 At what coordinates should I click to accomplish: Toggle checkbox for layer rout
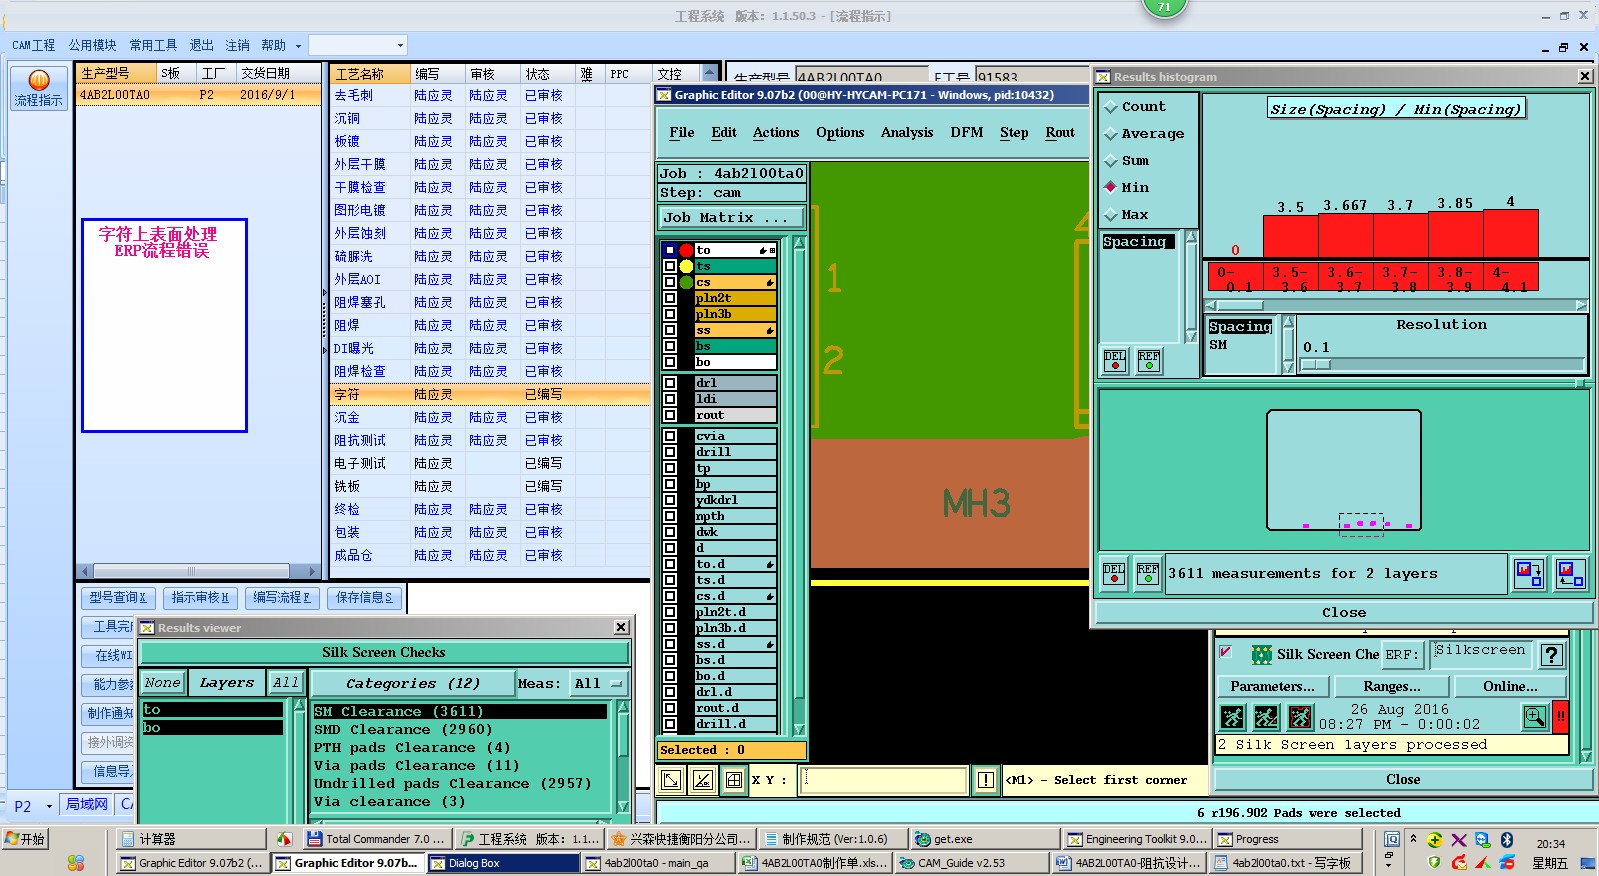(670, 415)
